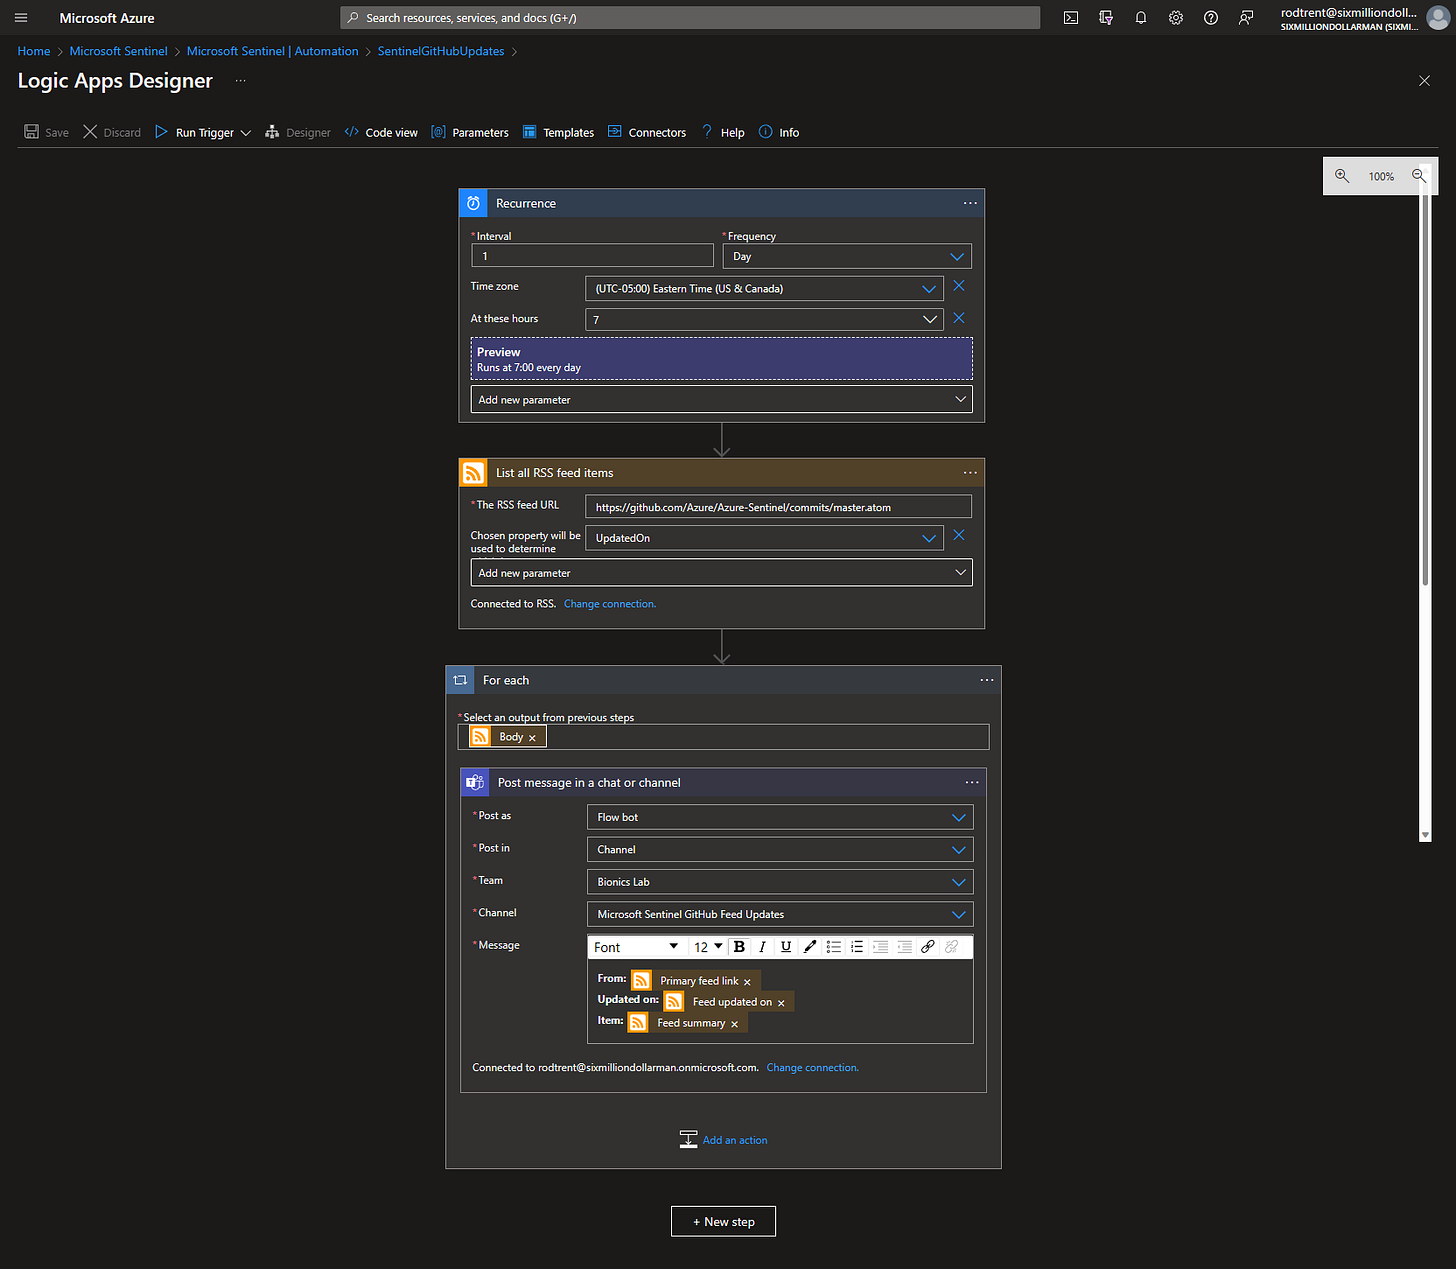Open Parameters from the toolbar
The height and width of the screenshot is (1269, 1456).
point(470,132)
